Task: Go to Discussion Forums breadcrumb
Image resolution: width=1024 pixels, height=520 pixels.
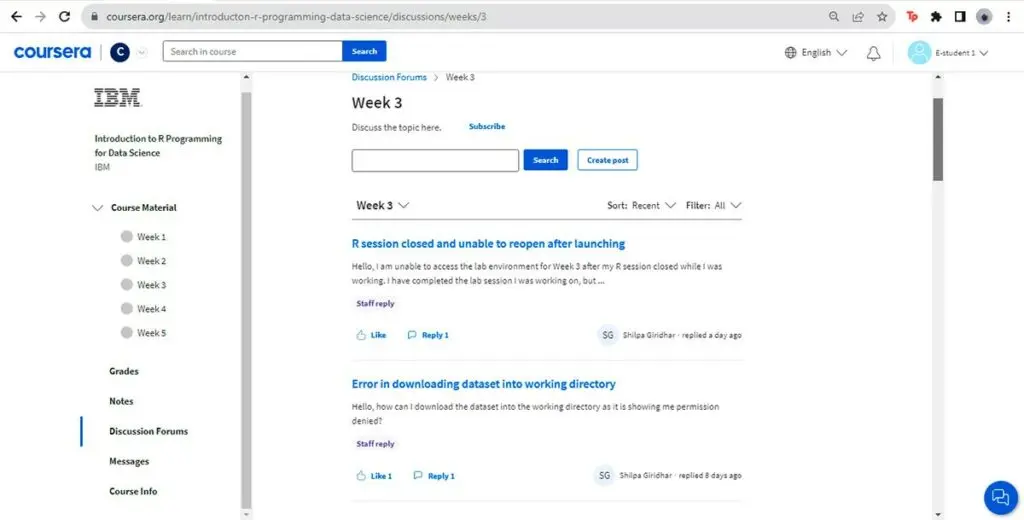Action: point(389,77)
